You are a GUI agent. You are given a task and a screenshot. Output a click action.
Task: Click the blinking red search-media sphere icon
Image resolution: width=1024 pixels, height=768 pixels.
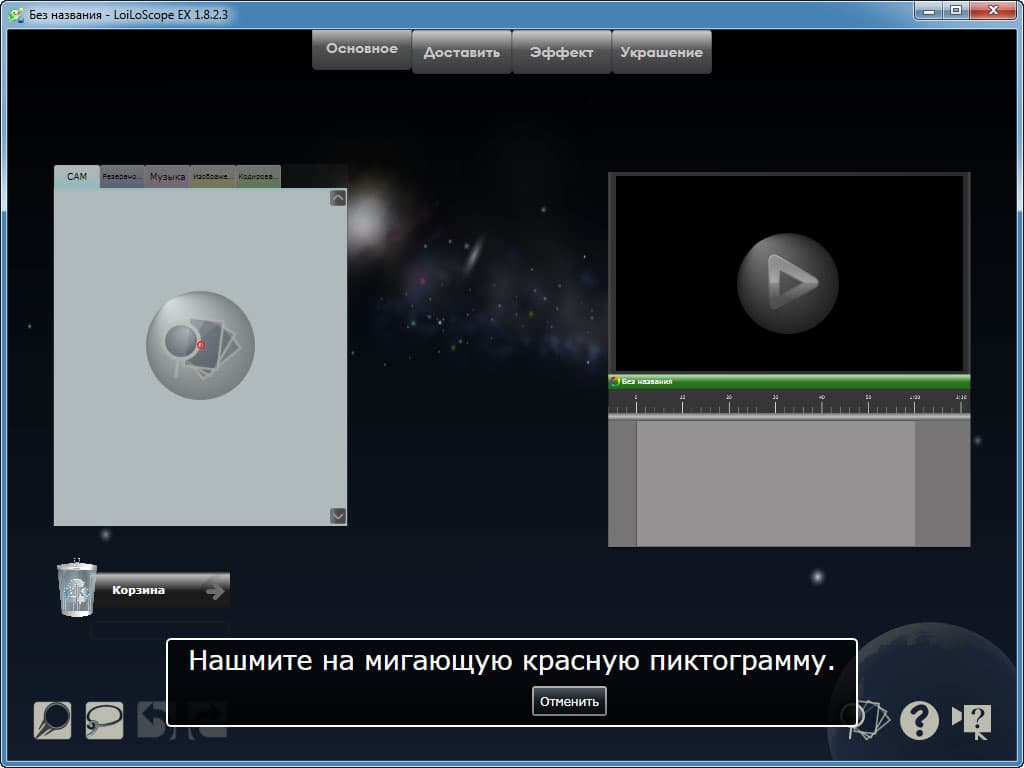pyautogui.click(x=200, y=345)
